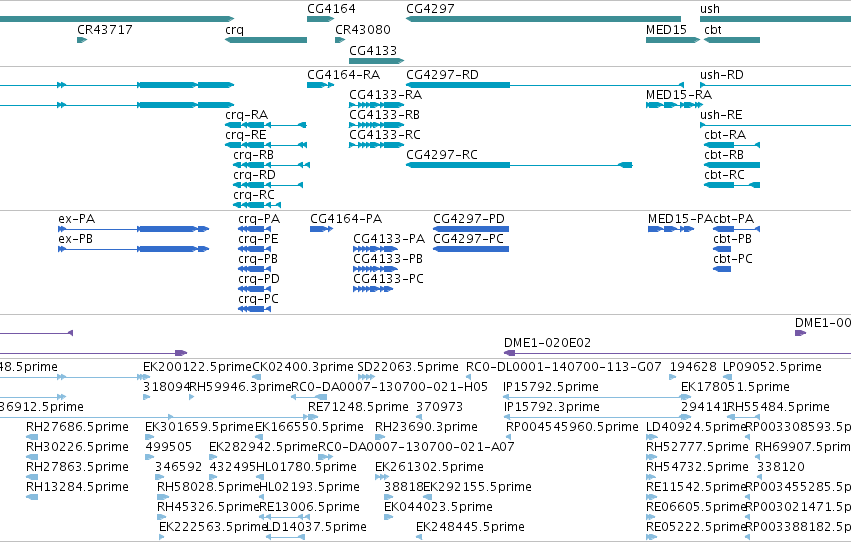Select the RH27686.5prime label
Screen dimensions: 851x542
pyautogui.click(x=78, y=427)
